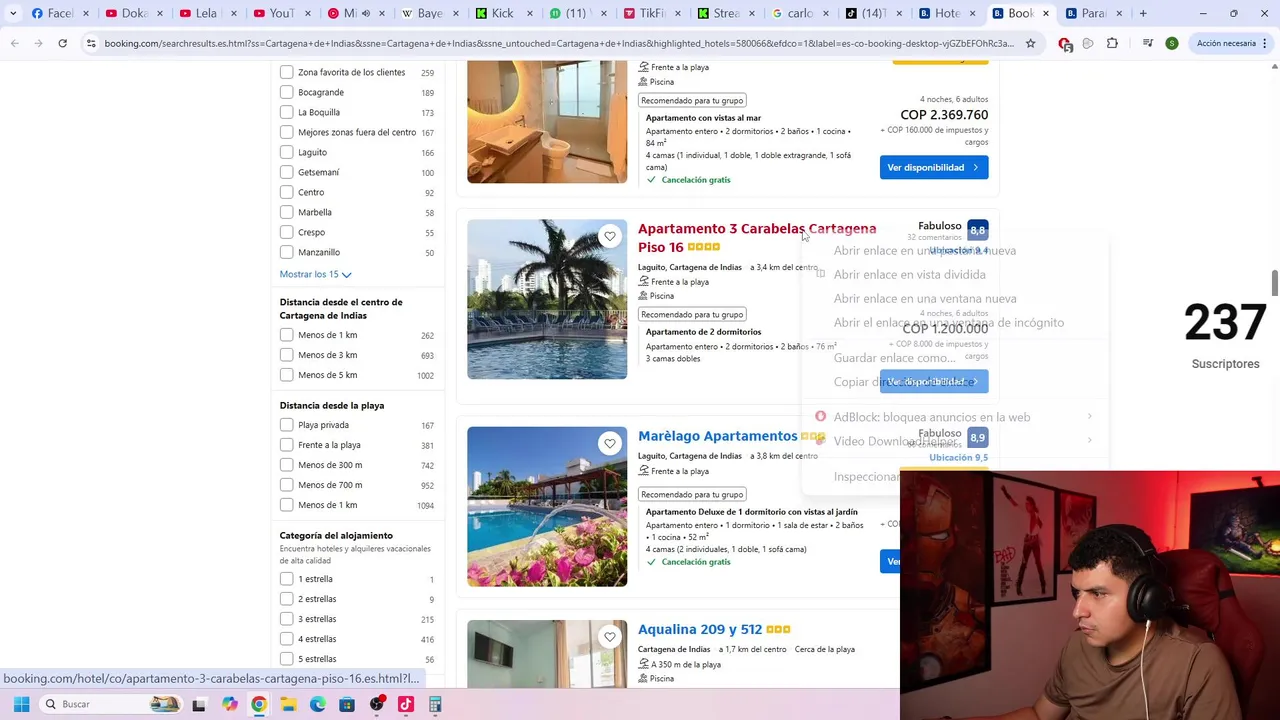Open the Chrome three-dot menu

click(1266, 43)
